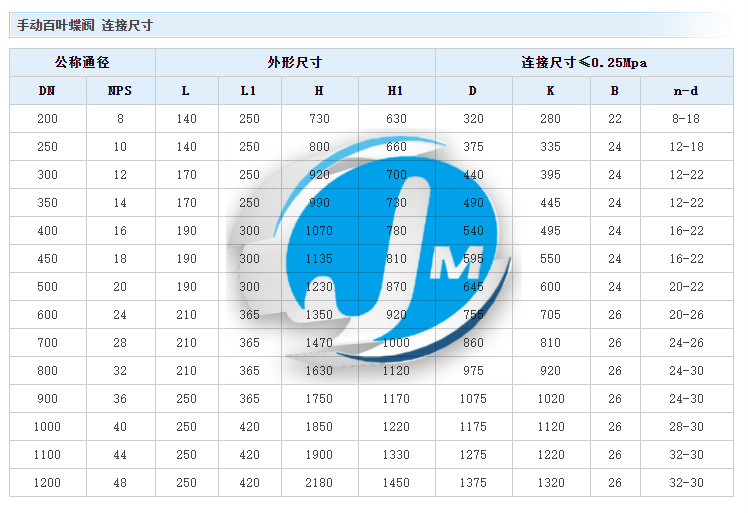Screen dimensions: 748x513
Task: Click K value '705'
Action: pyautogui.click(x=551, y=315)
